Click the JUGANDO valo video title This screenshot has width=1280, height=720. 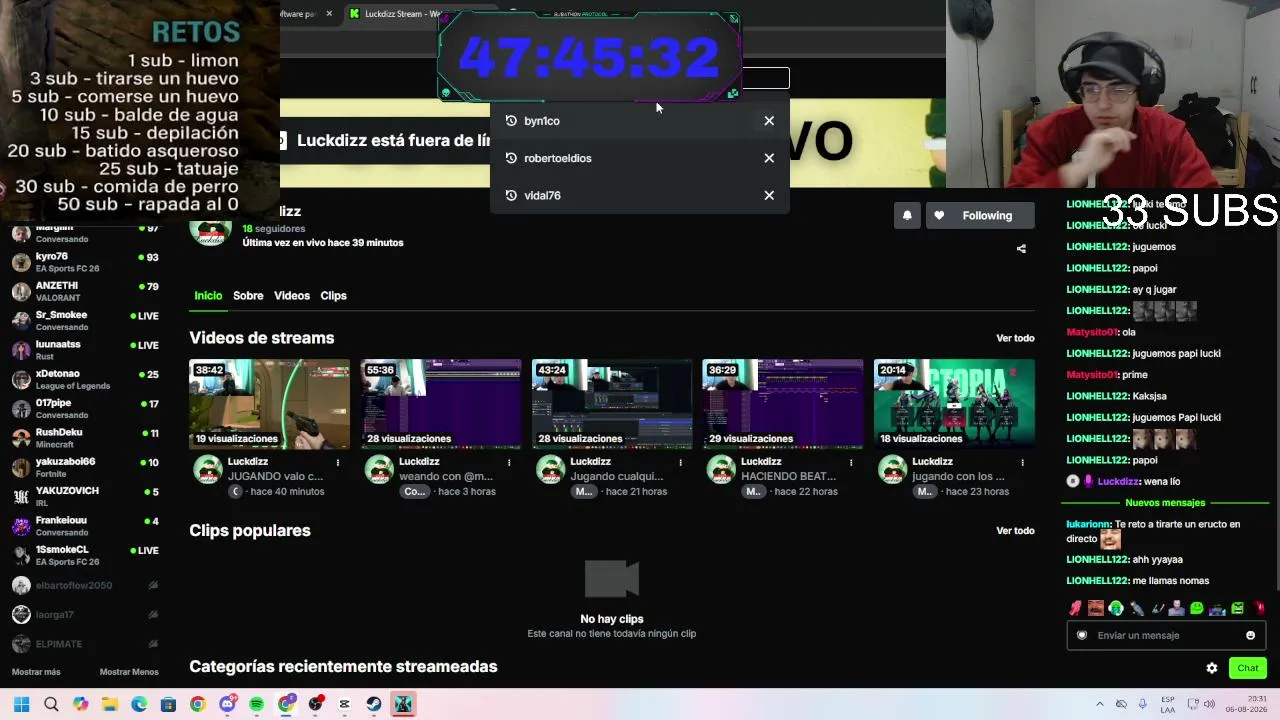(x=275, y=477)
